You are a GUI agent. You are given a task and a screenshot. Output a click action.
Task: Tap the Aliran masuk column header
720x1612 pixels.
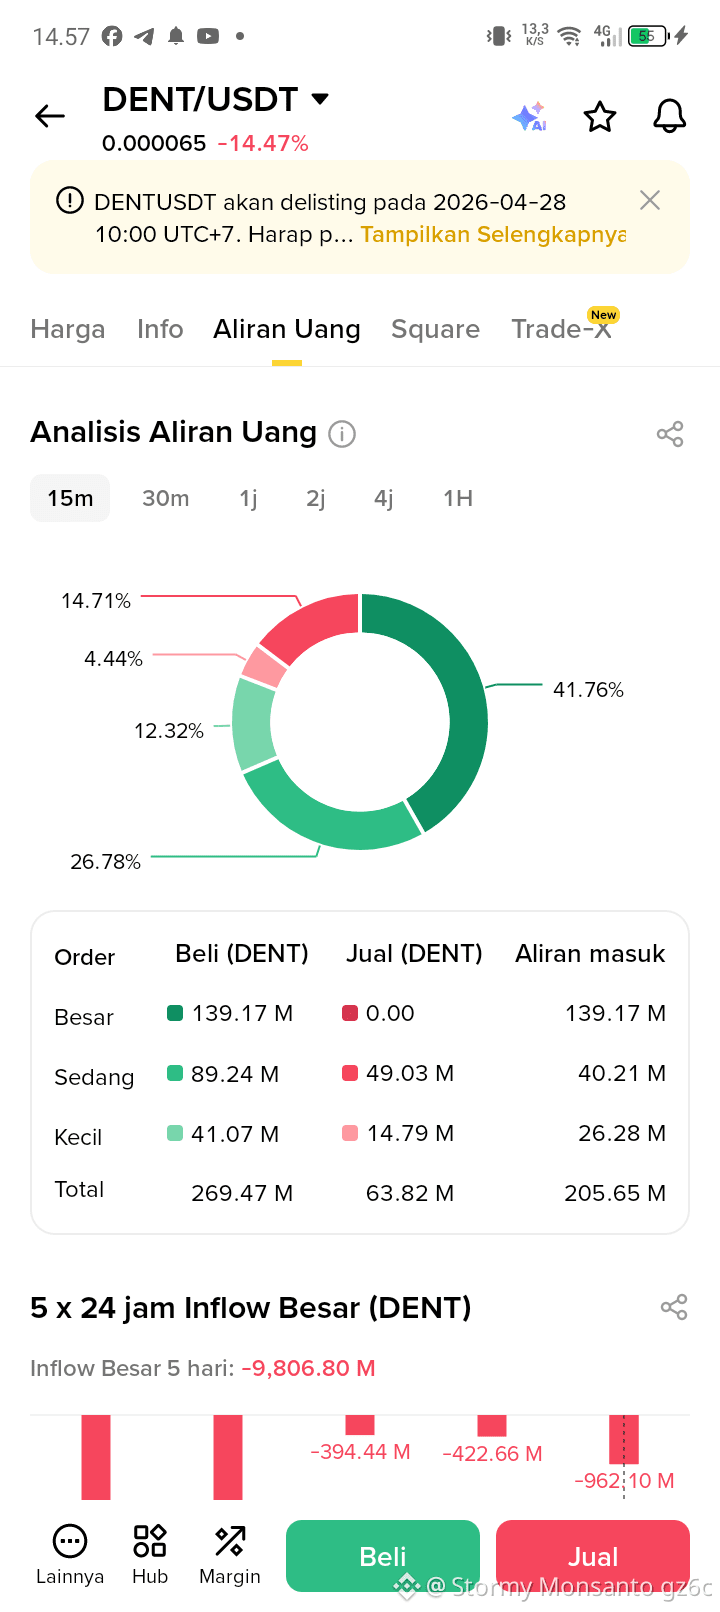(x=590, y=954)
